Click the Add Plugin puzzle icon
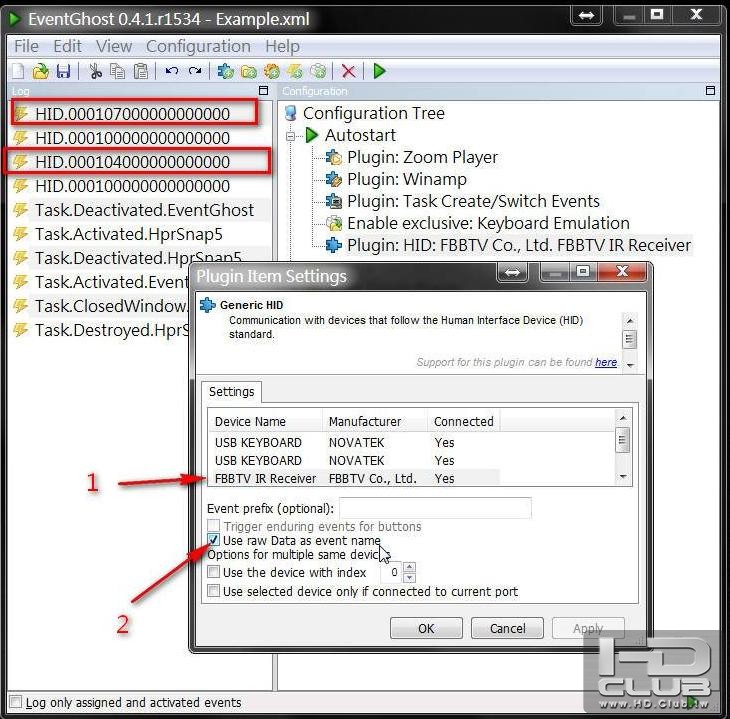 [x=226, y=71]
